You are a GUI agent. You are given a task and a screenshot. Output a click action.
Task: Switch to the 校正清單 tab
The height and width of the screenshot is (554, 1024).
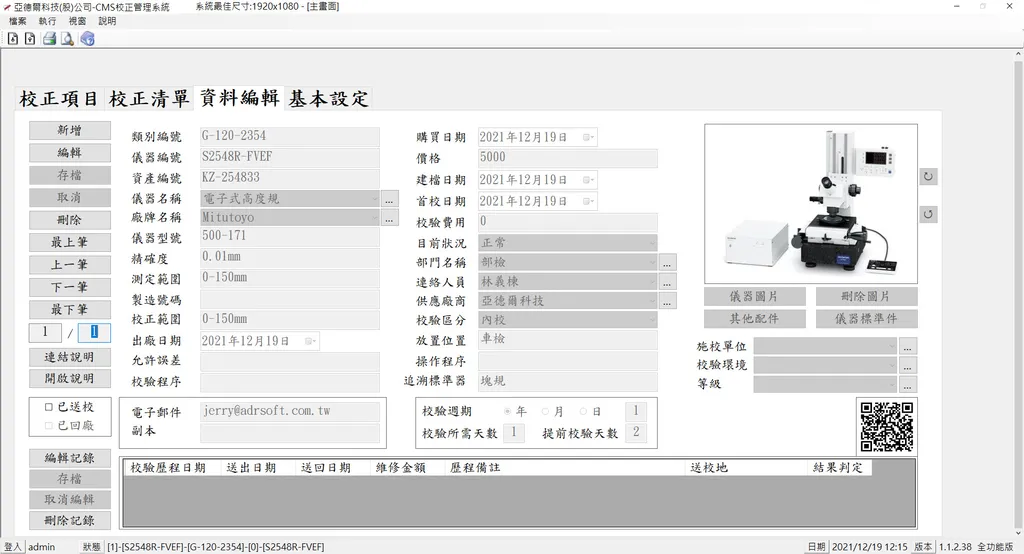149,99
